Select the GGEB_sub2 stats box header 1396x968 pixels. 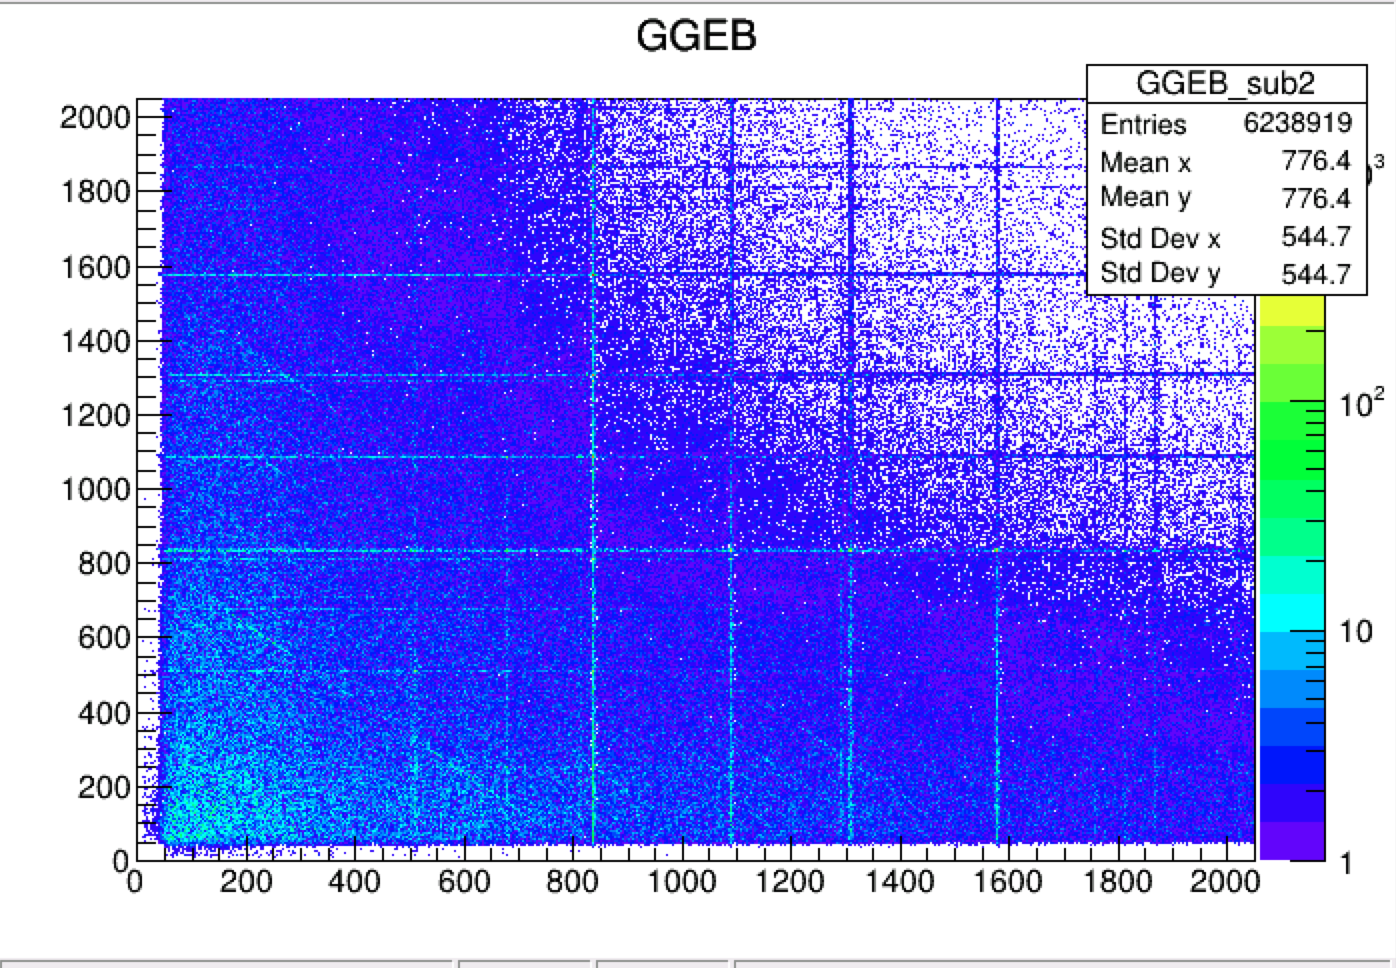1226,83
